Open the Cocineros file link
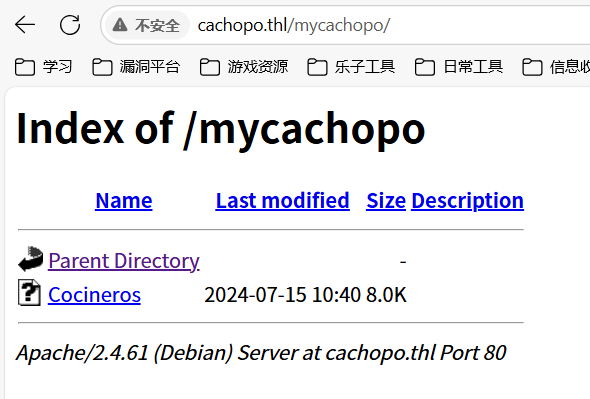This screenshot has height=399, width=590. [x=94, y=295]
